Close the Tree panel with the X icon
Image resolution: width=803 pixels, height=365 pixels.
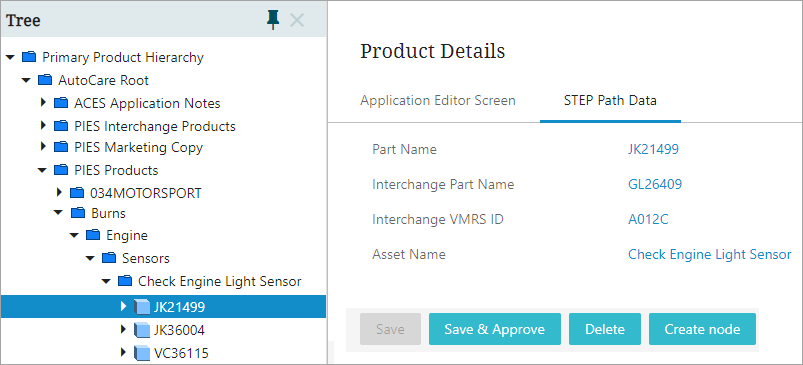point(297,20)
